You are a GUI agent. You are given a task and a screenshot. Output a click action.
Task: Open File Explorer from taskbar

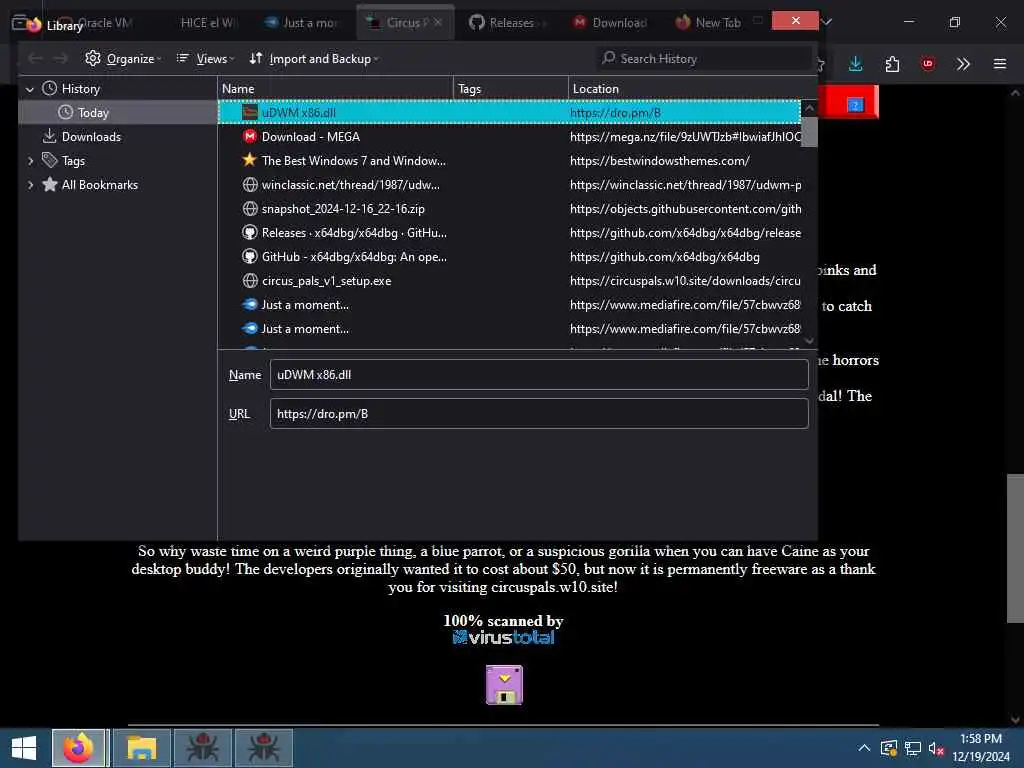pos(141,748)
